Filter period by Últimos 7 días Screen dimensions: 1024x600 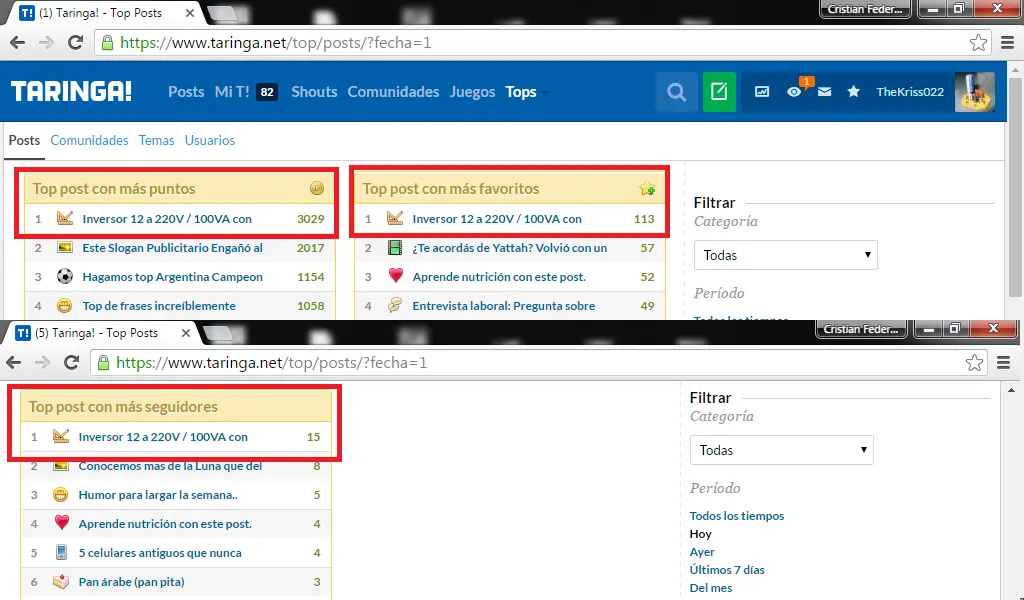click(727, 570)
